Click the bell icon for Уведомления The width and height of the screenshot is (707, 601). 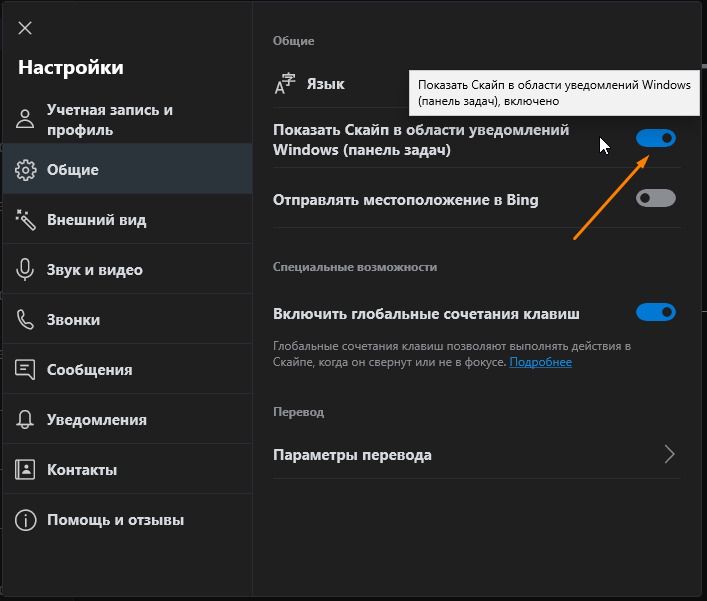25,419
